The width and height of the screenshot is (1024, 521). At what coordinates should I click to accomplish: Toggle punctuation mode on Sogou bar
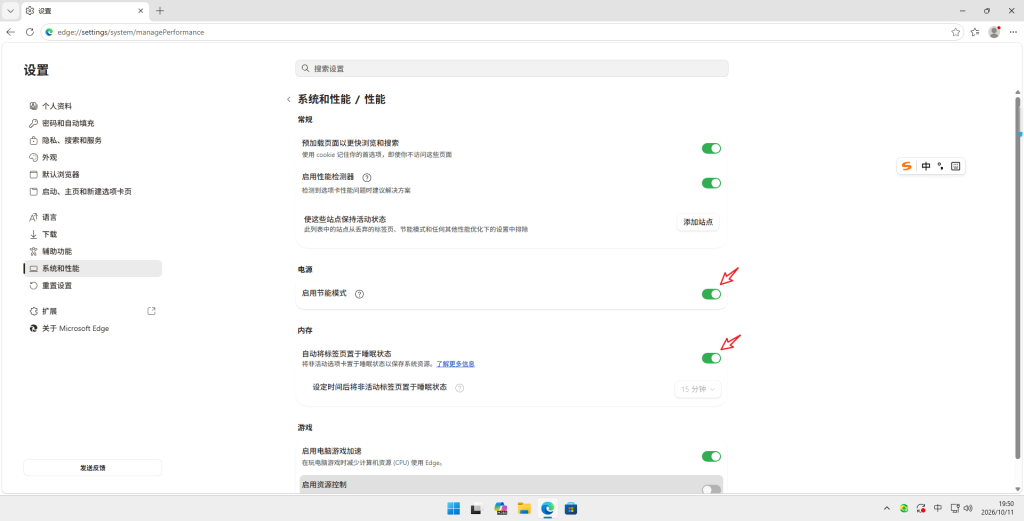[940, 166]
